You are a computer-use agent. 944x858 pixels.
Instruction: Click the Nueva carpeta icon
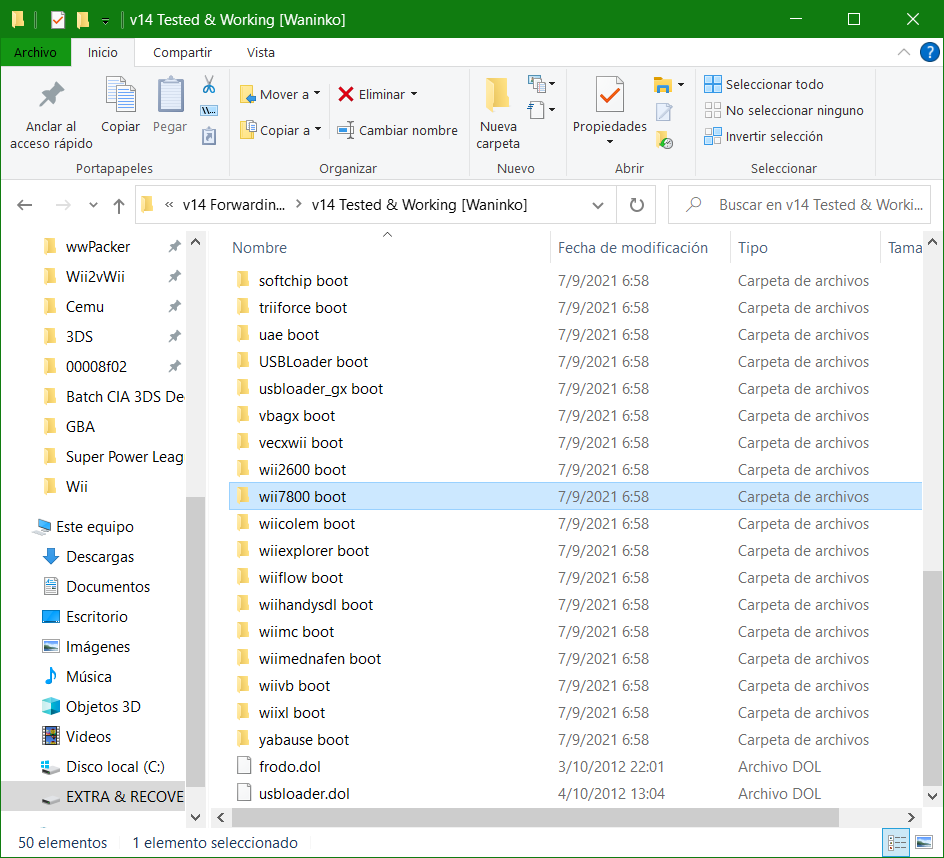[x=498, y=95]
